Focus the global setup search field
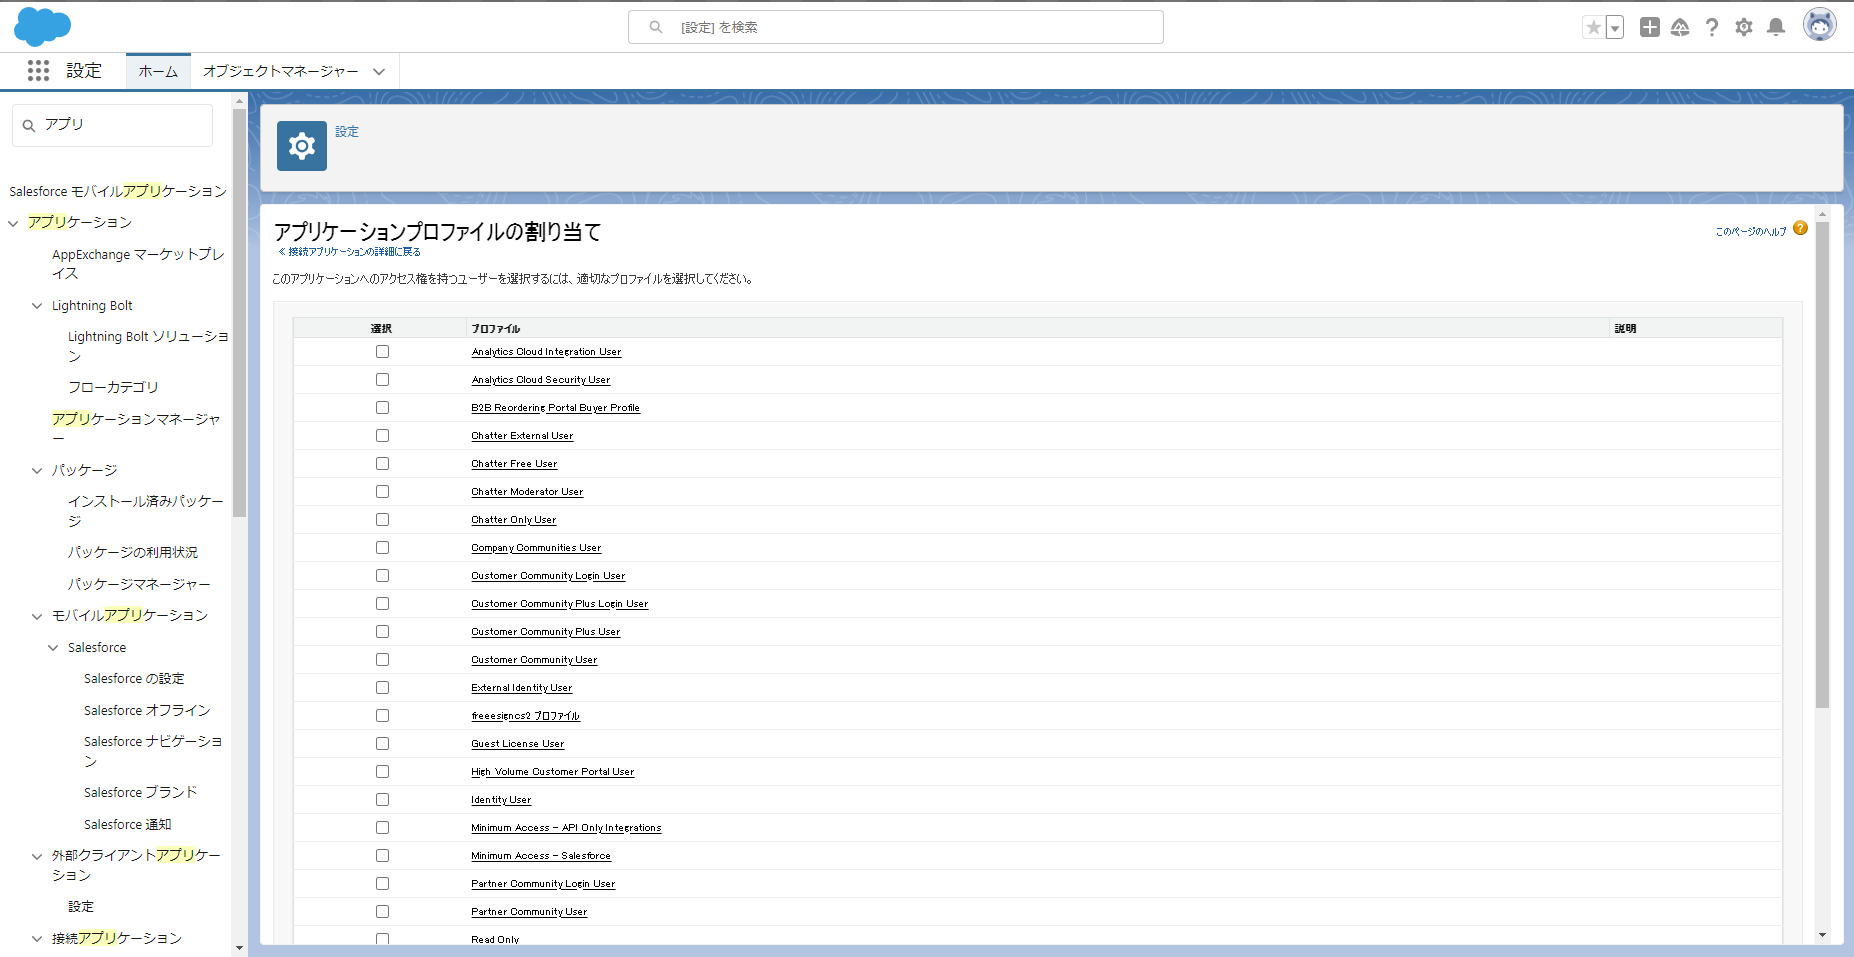The height and width of the screenshot is (957, 1854). [x=896, y=27]
